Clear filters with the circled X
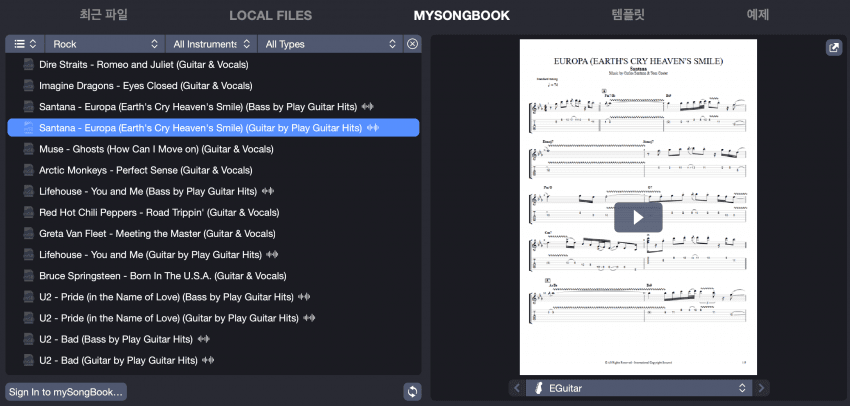This screenshot has height=406, width=850. 413,44
